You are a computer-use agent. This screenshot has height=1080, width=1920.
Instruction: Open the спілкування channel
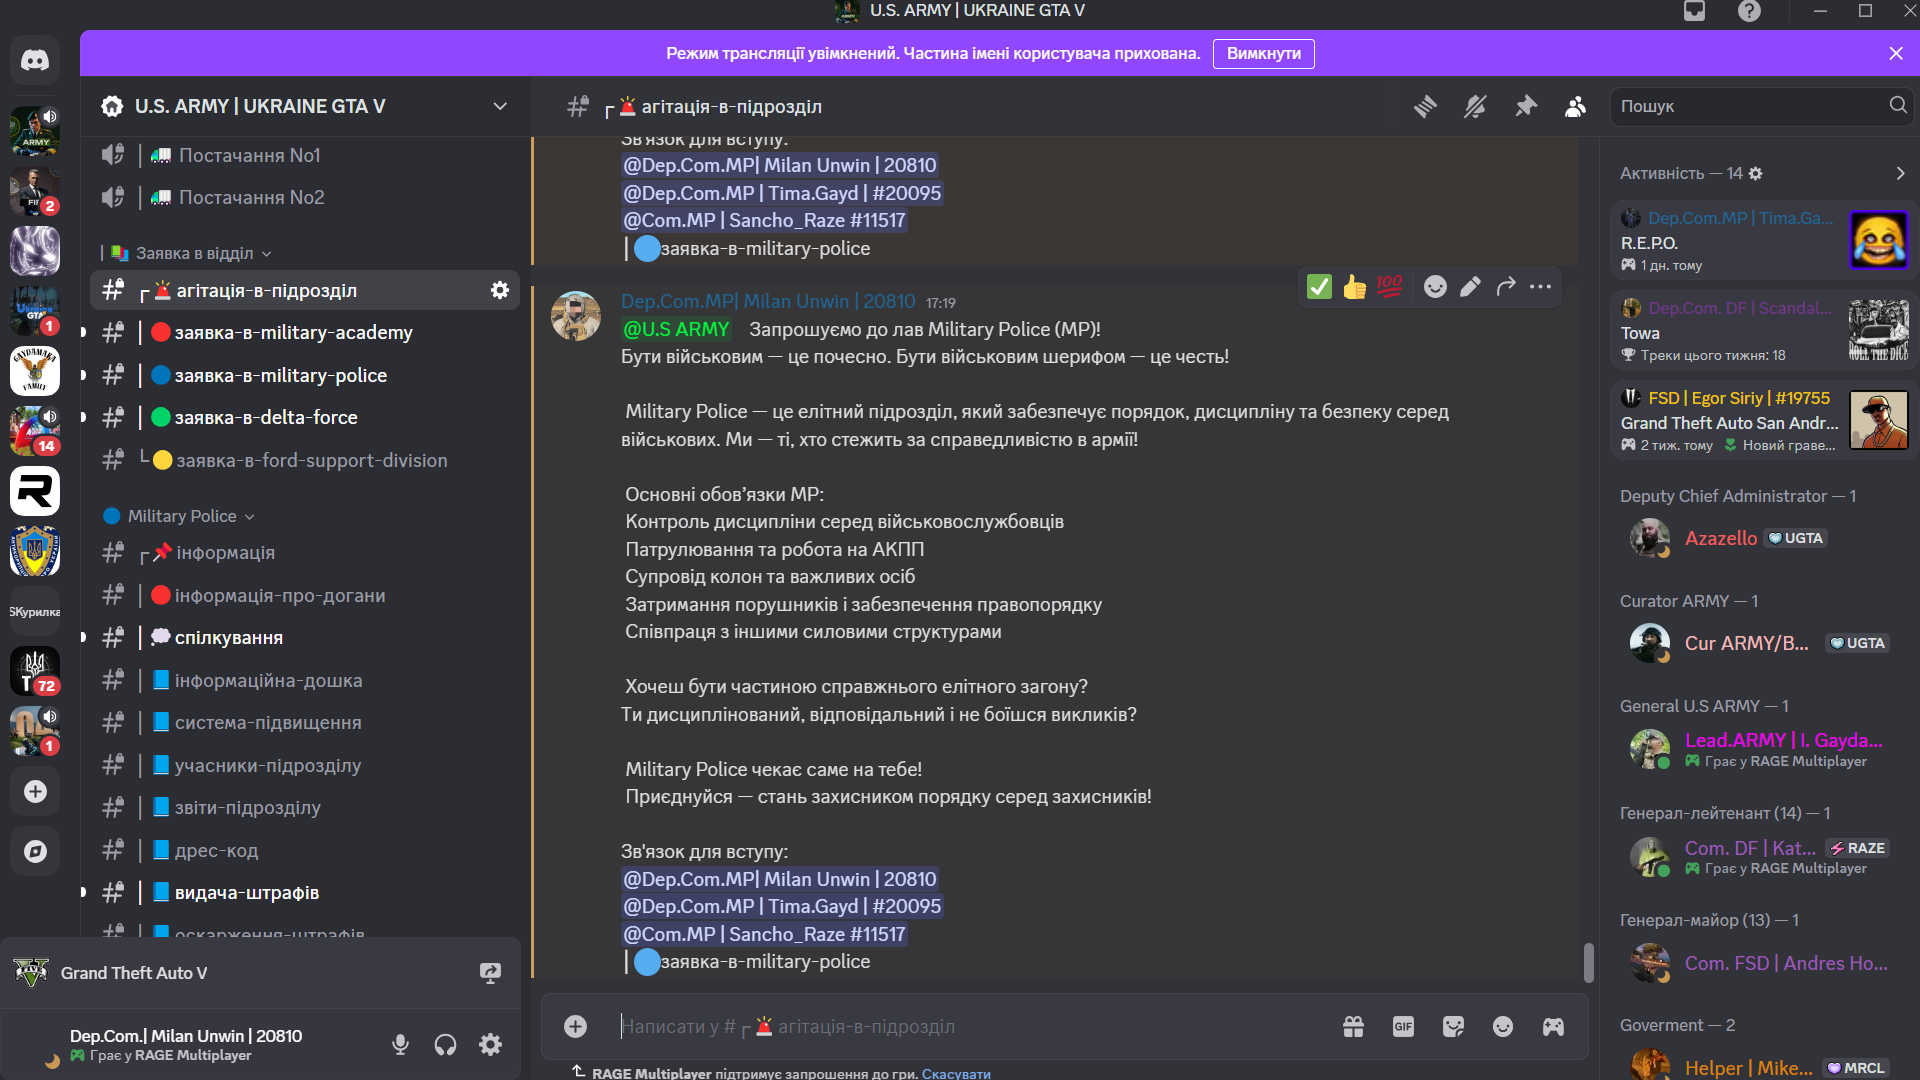[x=305, y=637]
